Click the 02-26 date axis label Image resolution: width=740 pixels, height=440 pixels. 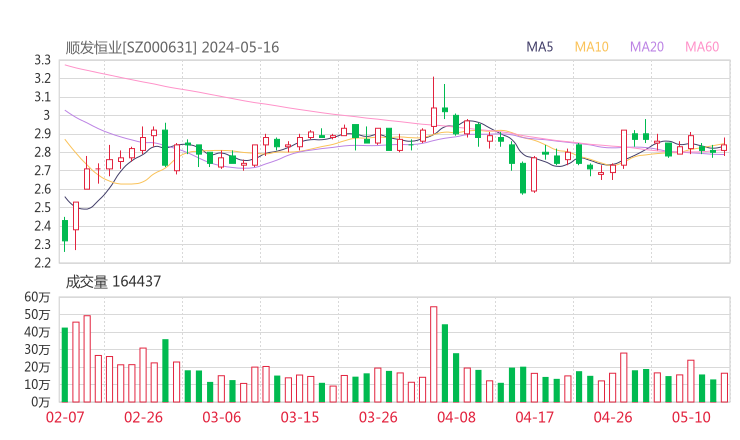tap(143, 417)
